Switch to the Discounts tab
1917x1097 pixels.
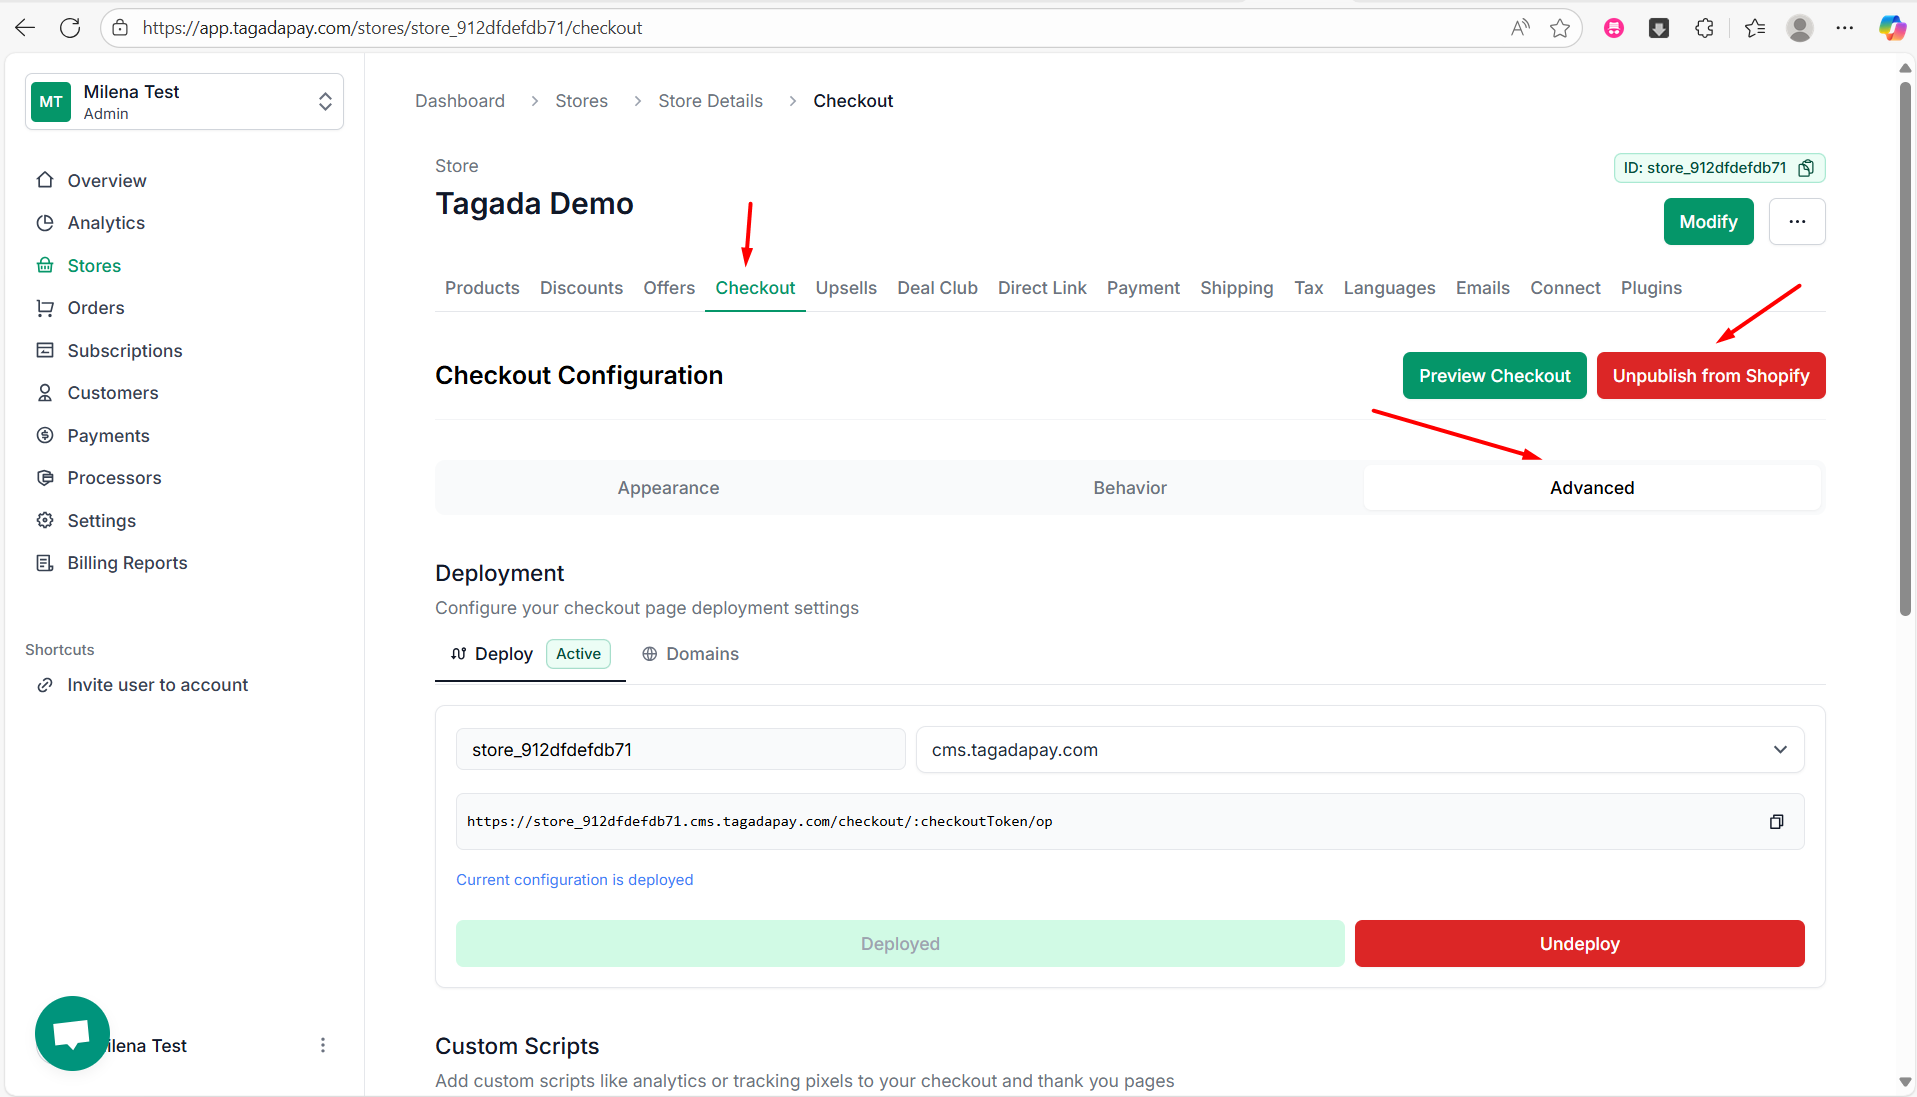[x=581, y=288]
